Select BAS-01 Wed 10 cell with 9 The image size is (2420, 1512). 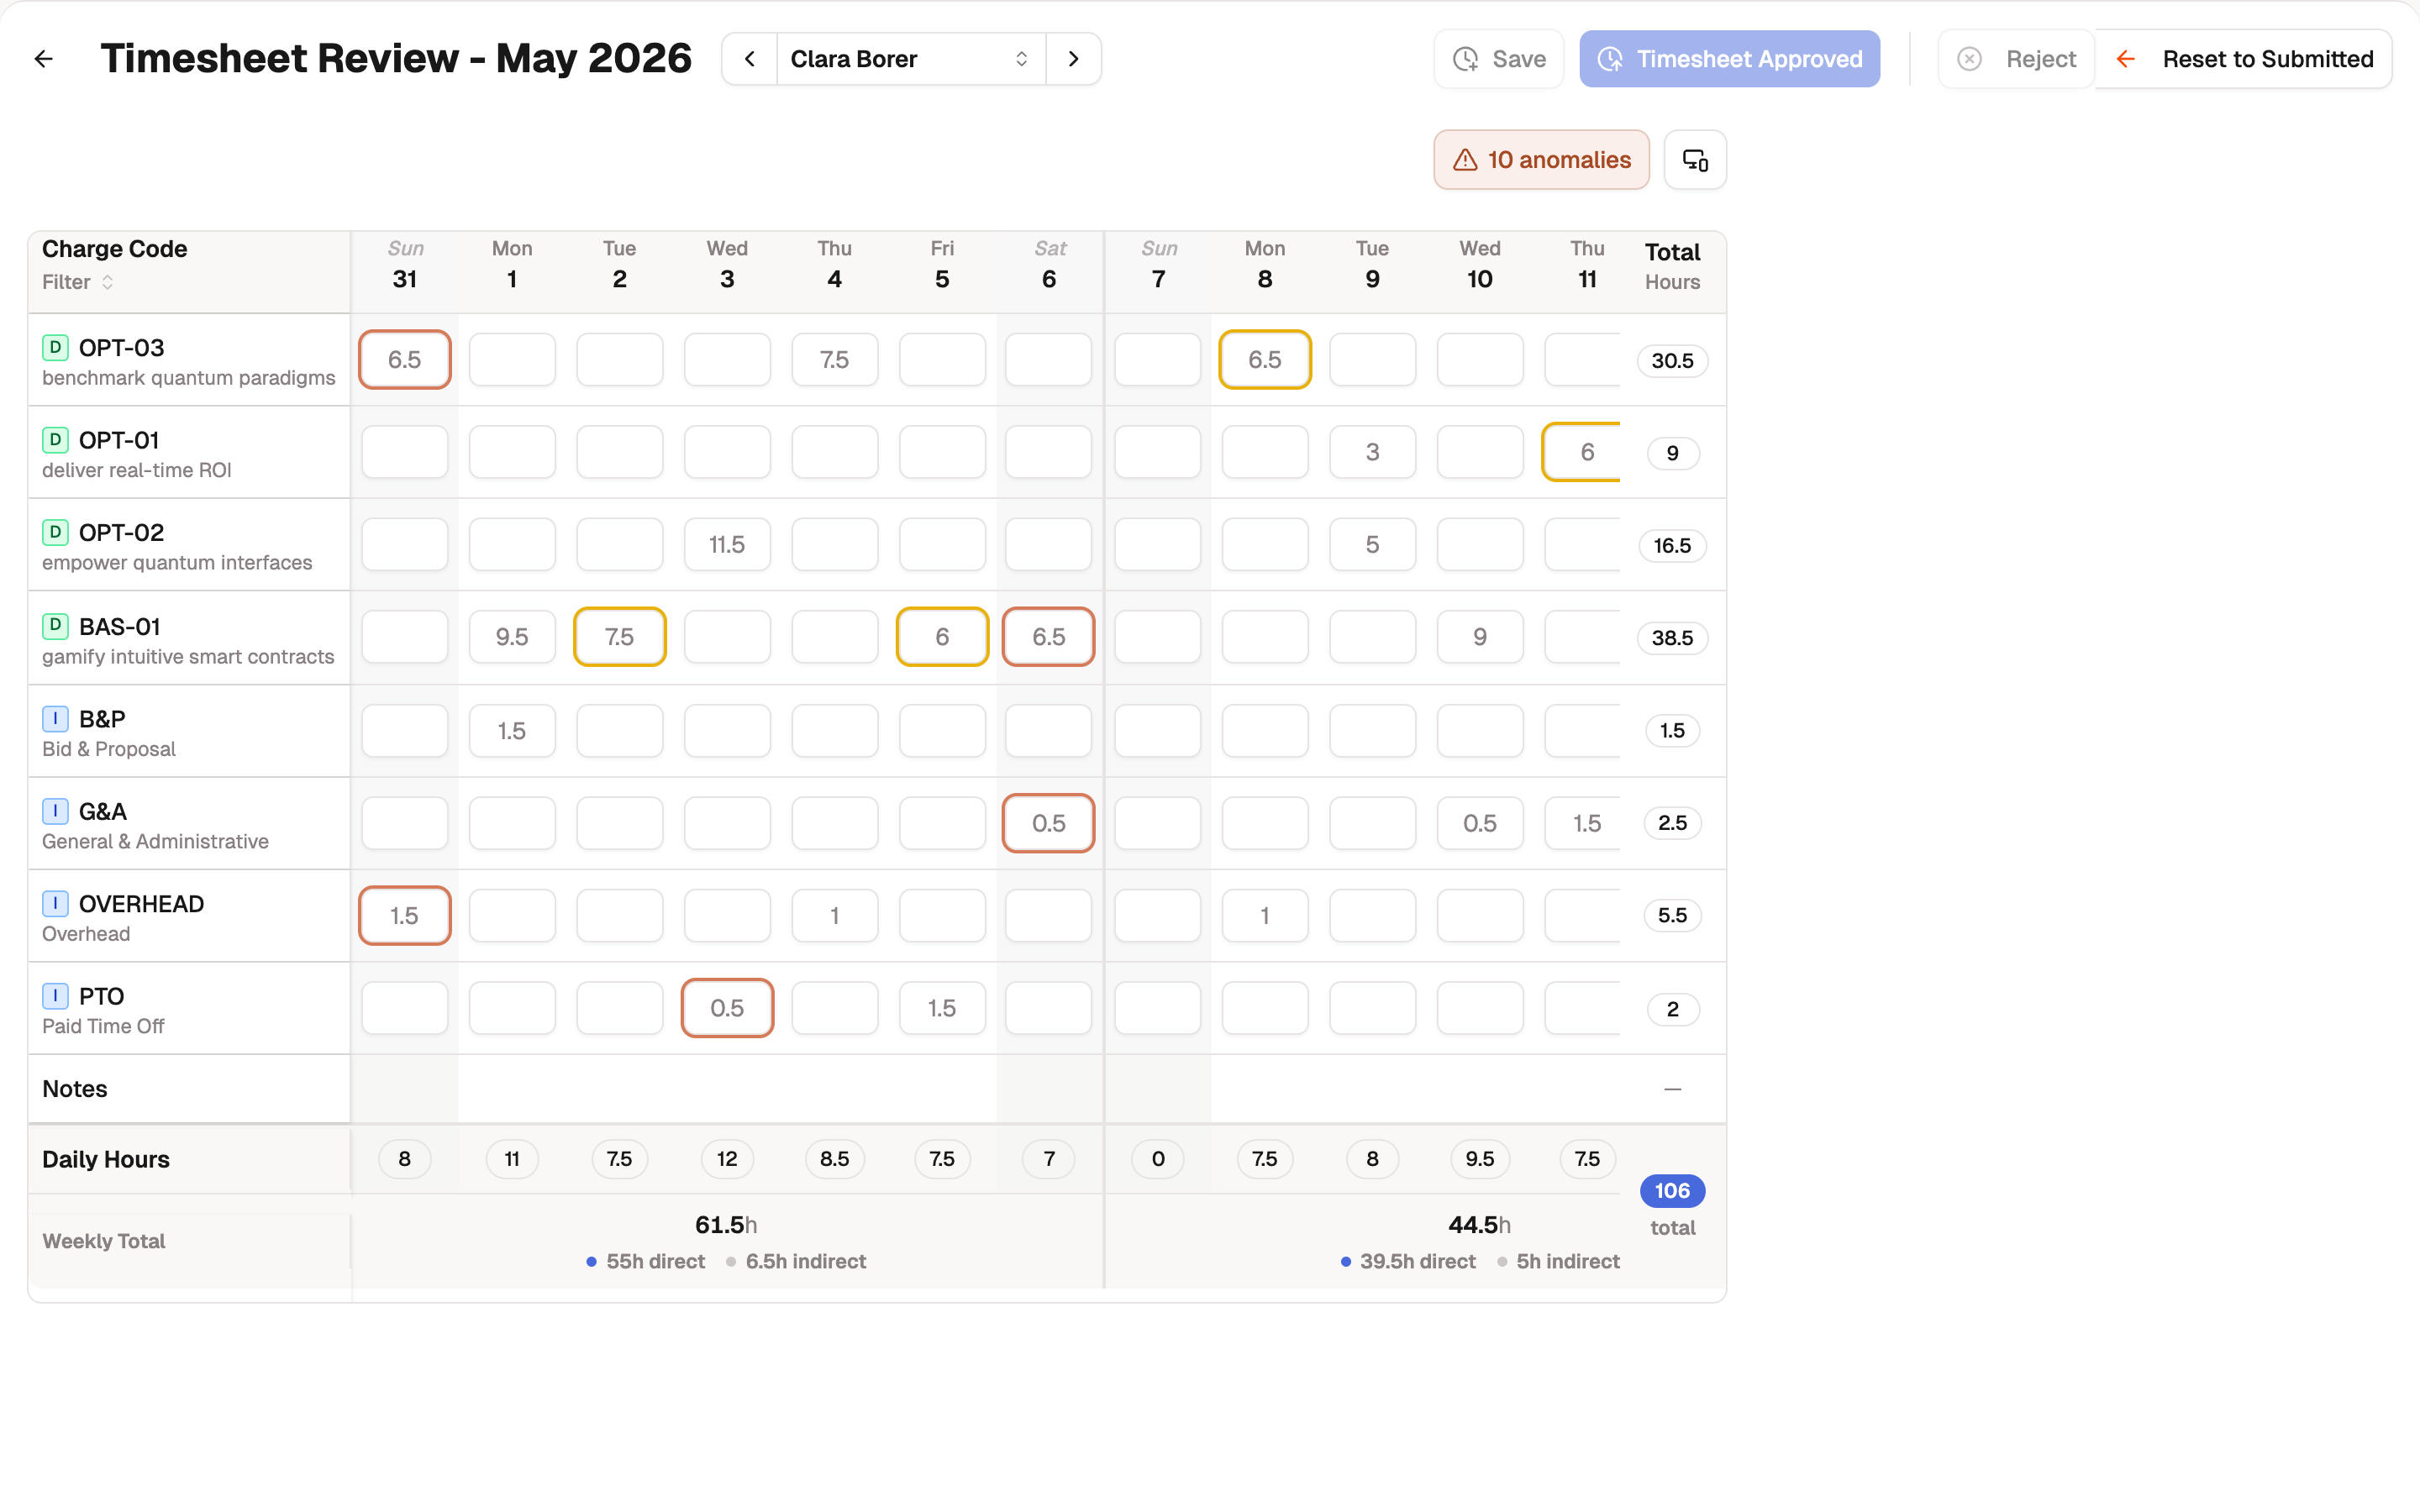pos(1480,637)
